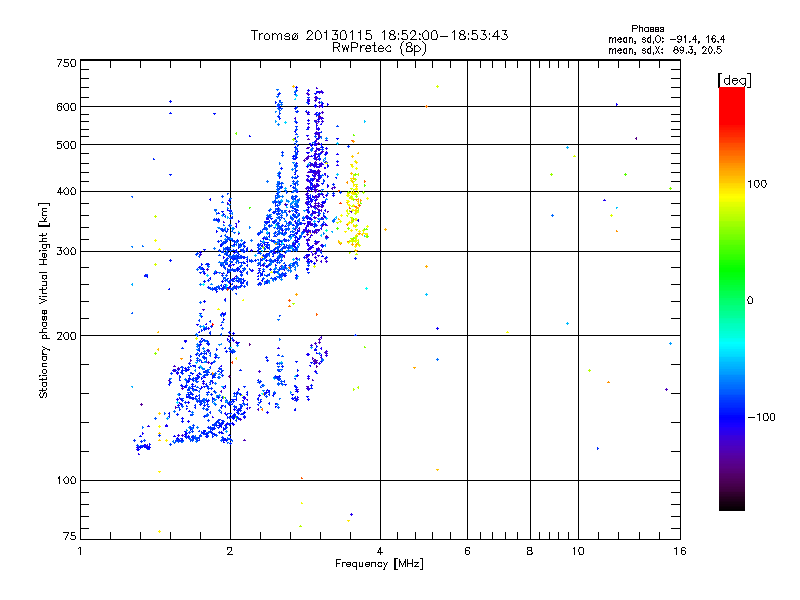Click the colorbar tick label '-100'
The width and height of the screenshot is (800, 600).
pos(762,417)
